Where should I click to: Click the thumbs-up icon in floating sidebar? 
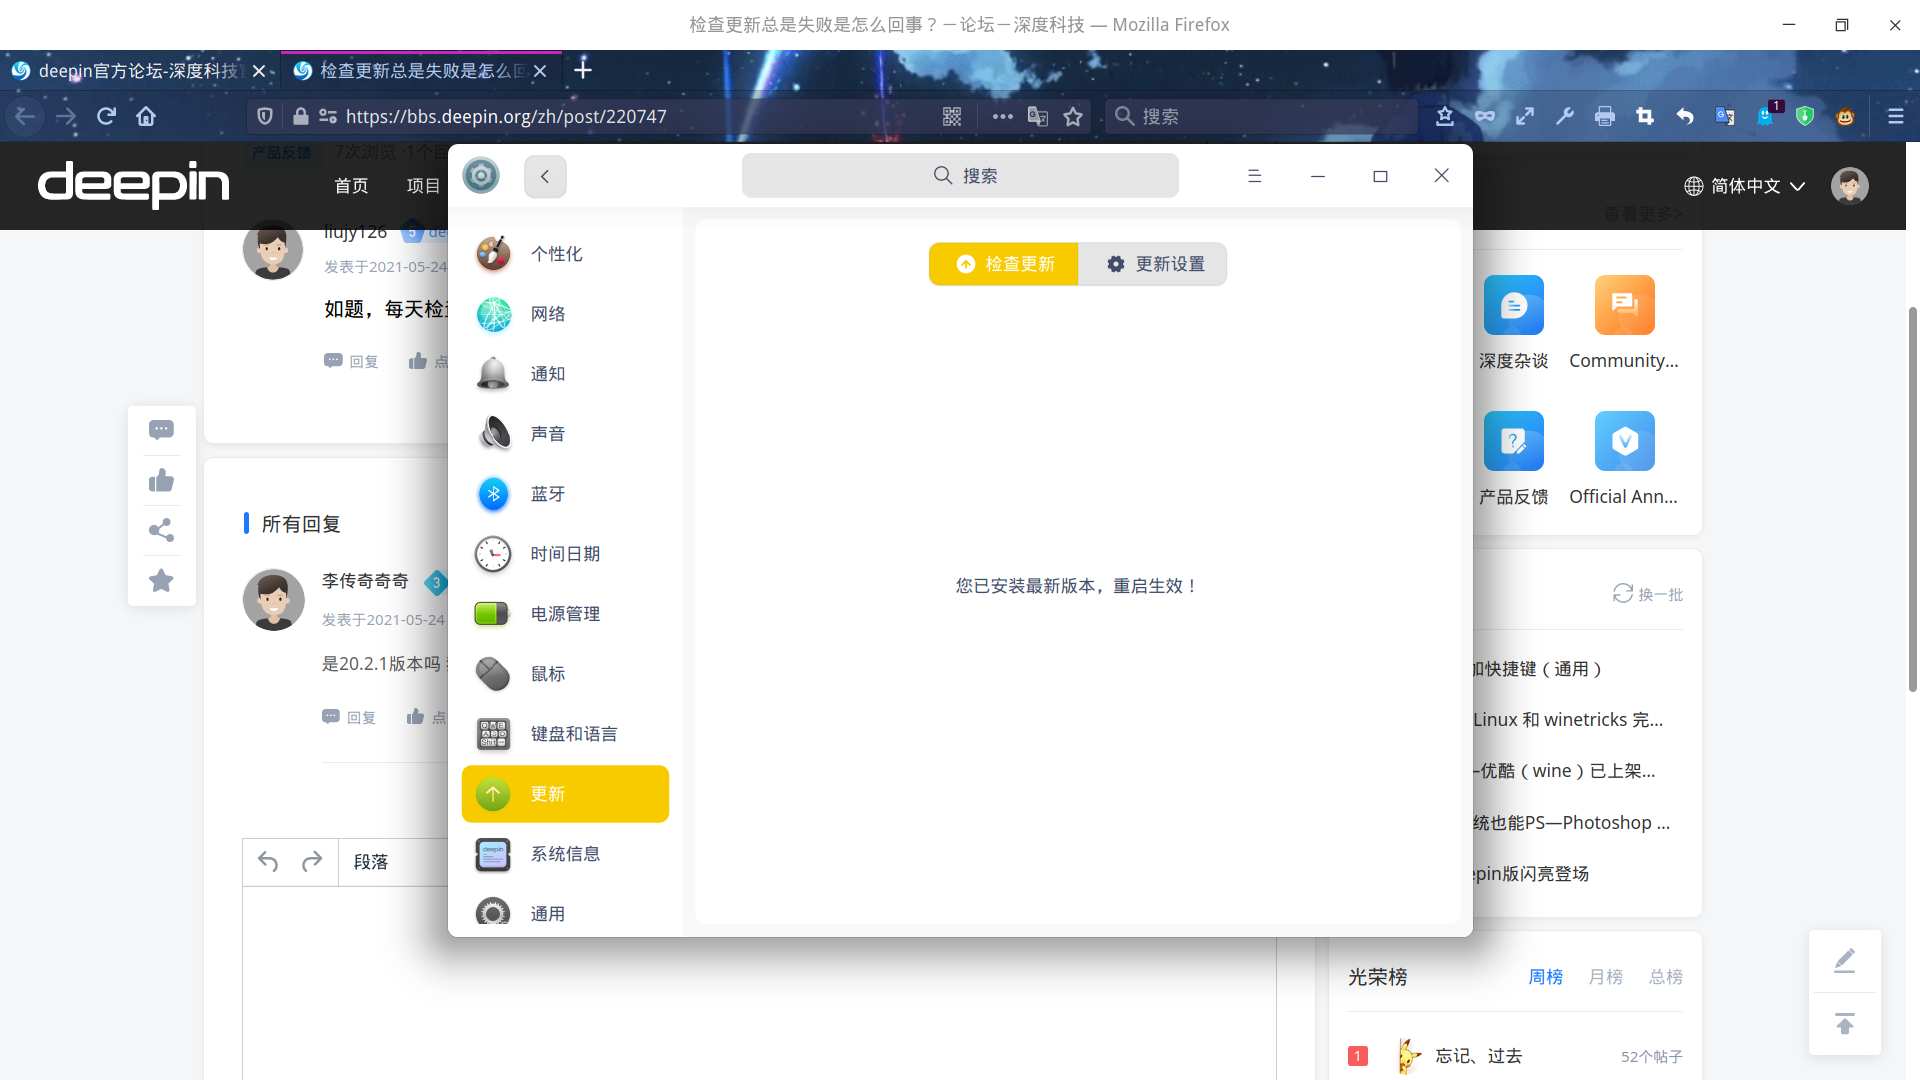point(161,481)
